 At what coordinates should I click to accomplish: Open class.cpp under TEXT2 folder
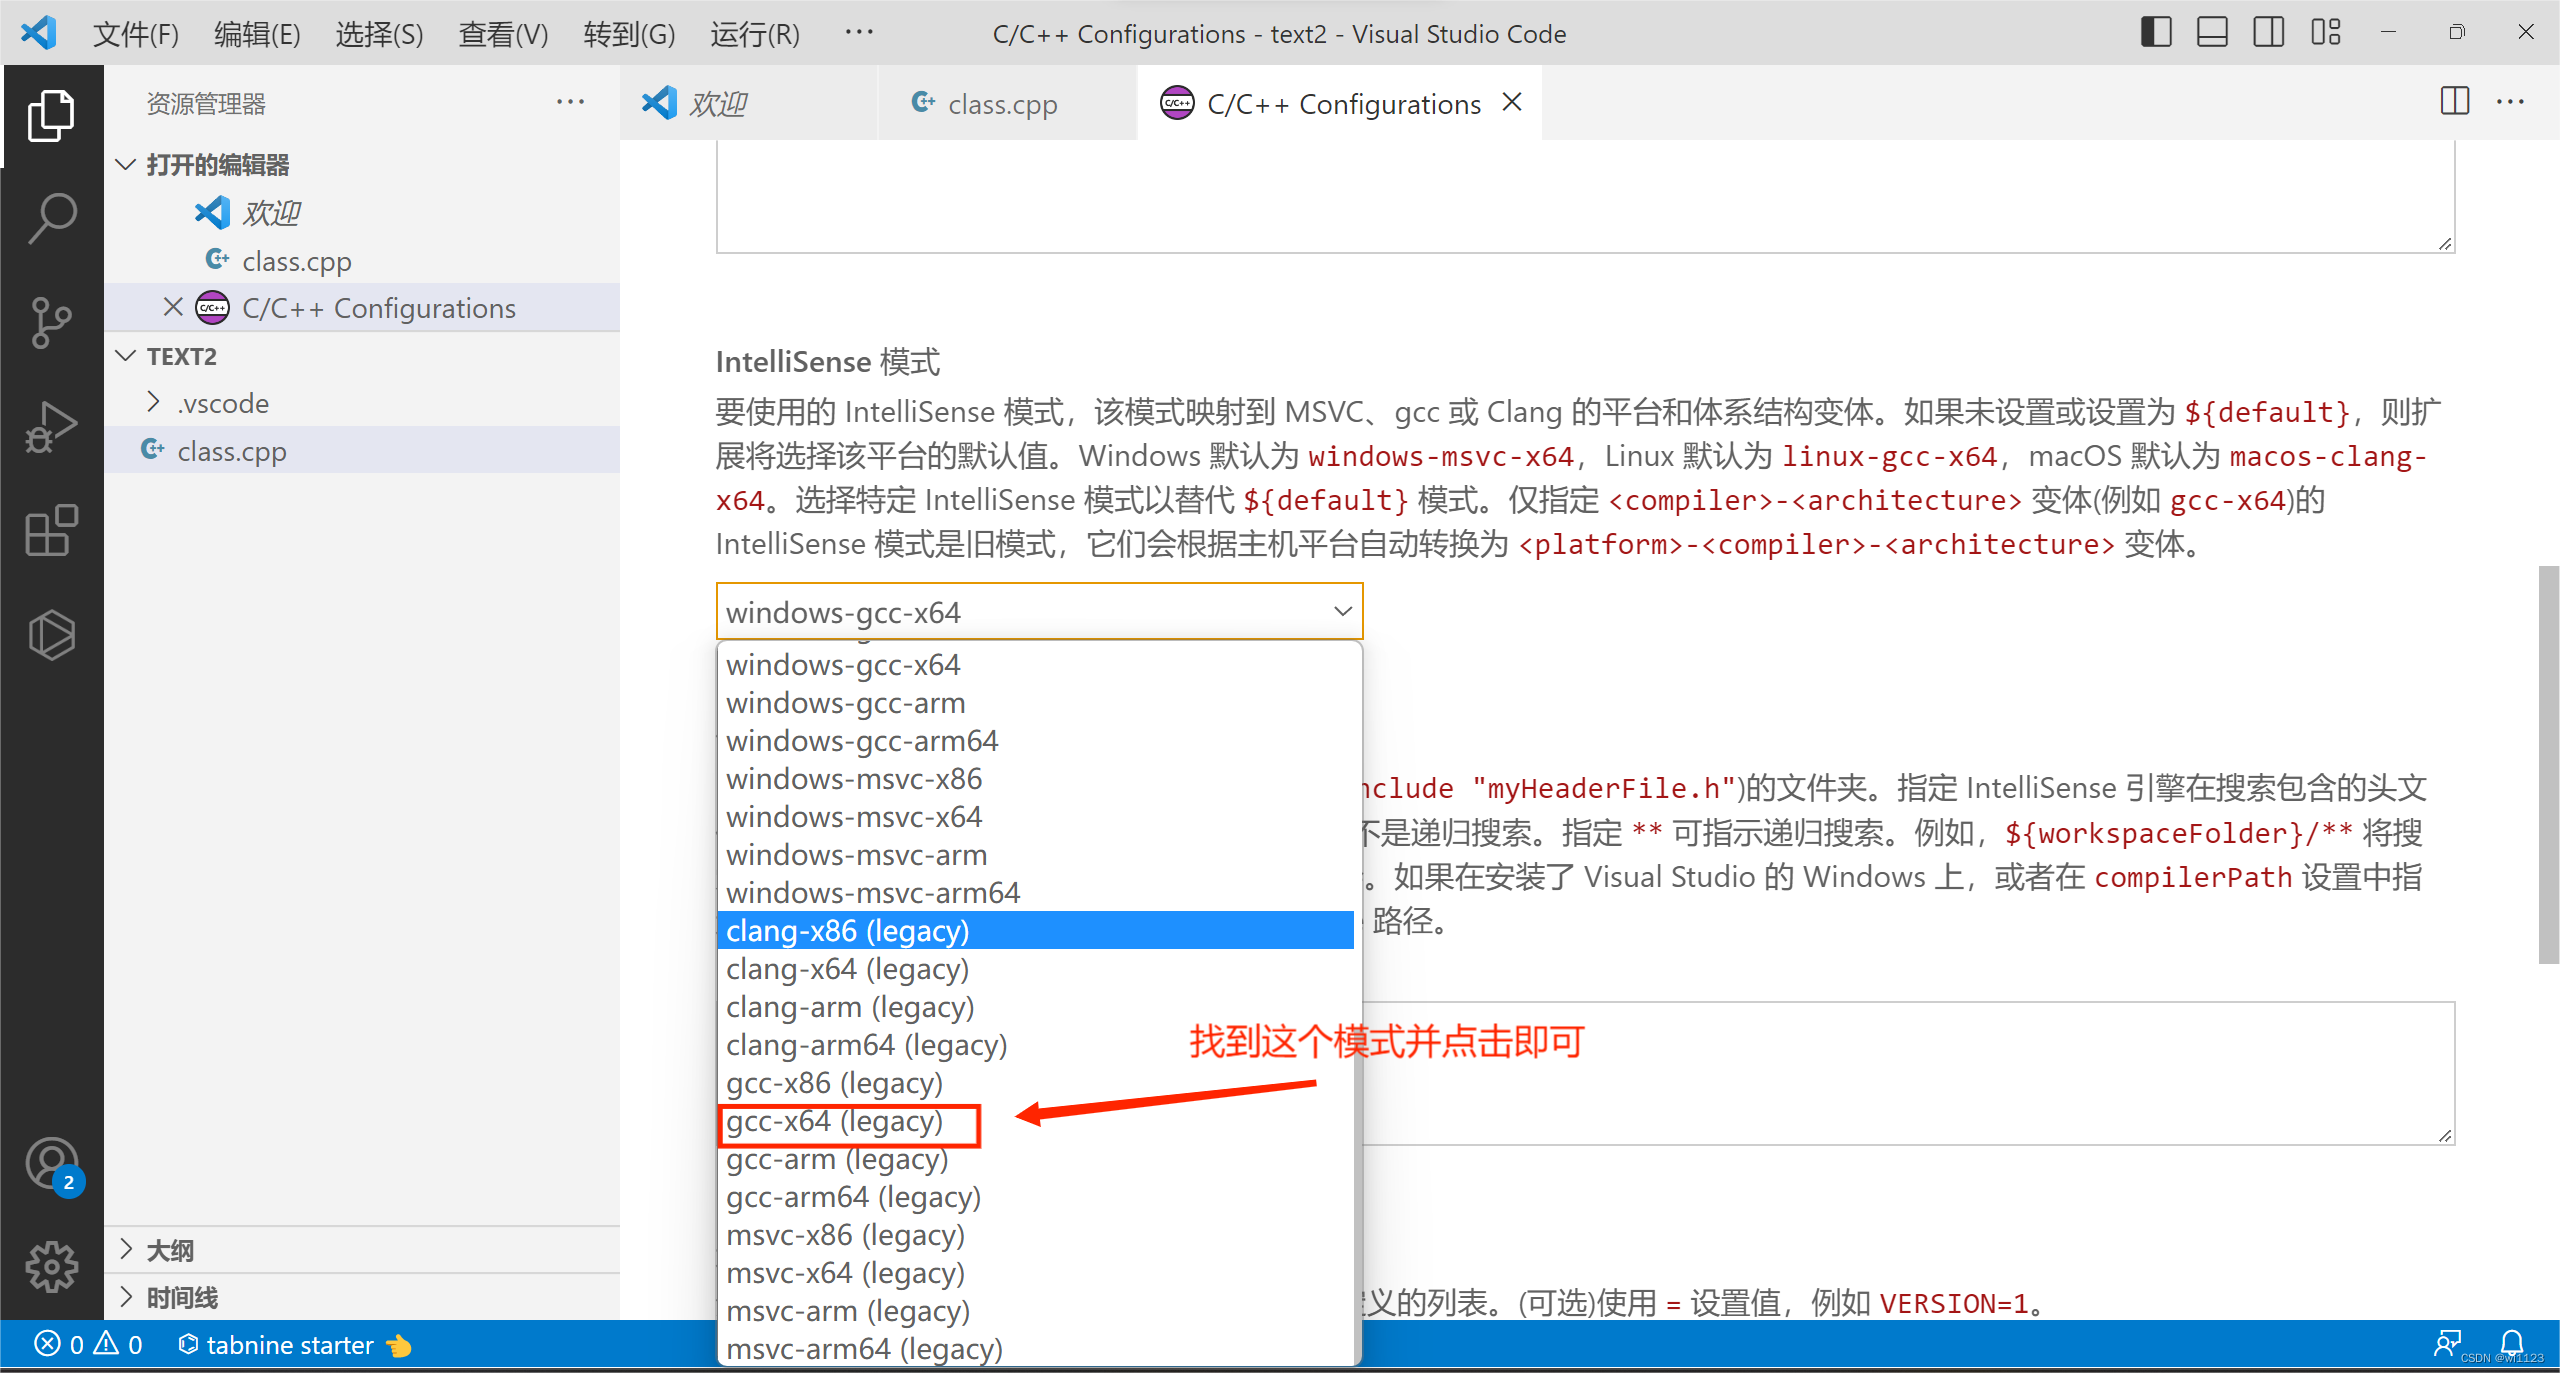click(362, 451)
